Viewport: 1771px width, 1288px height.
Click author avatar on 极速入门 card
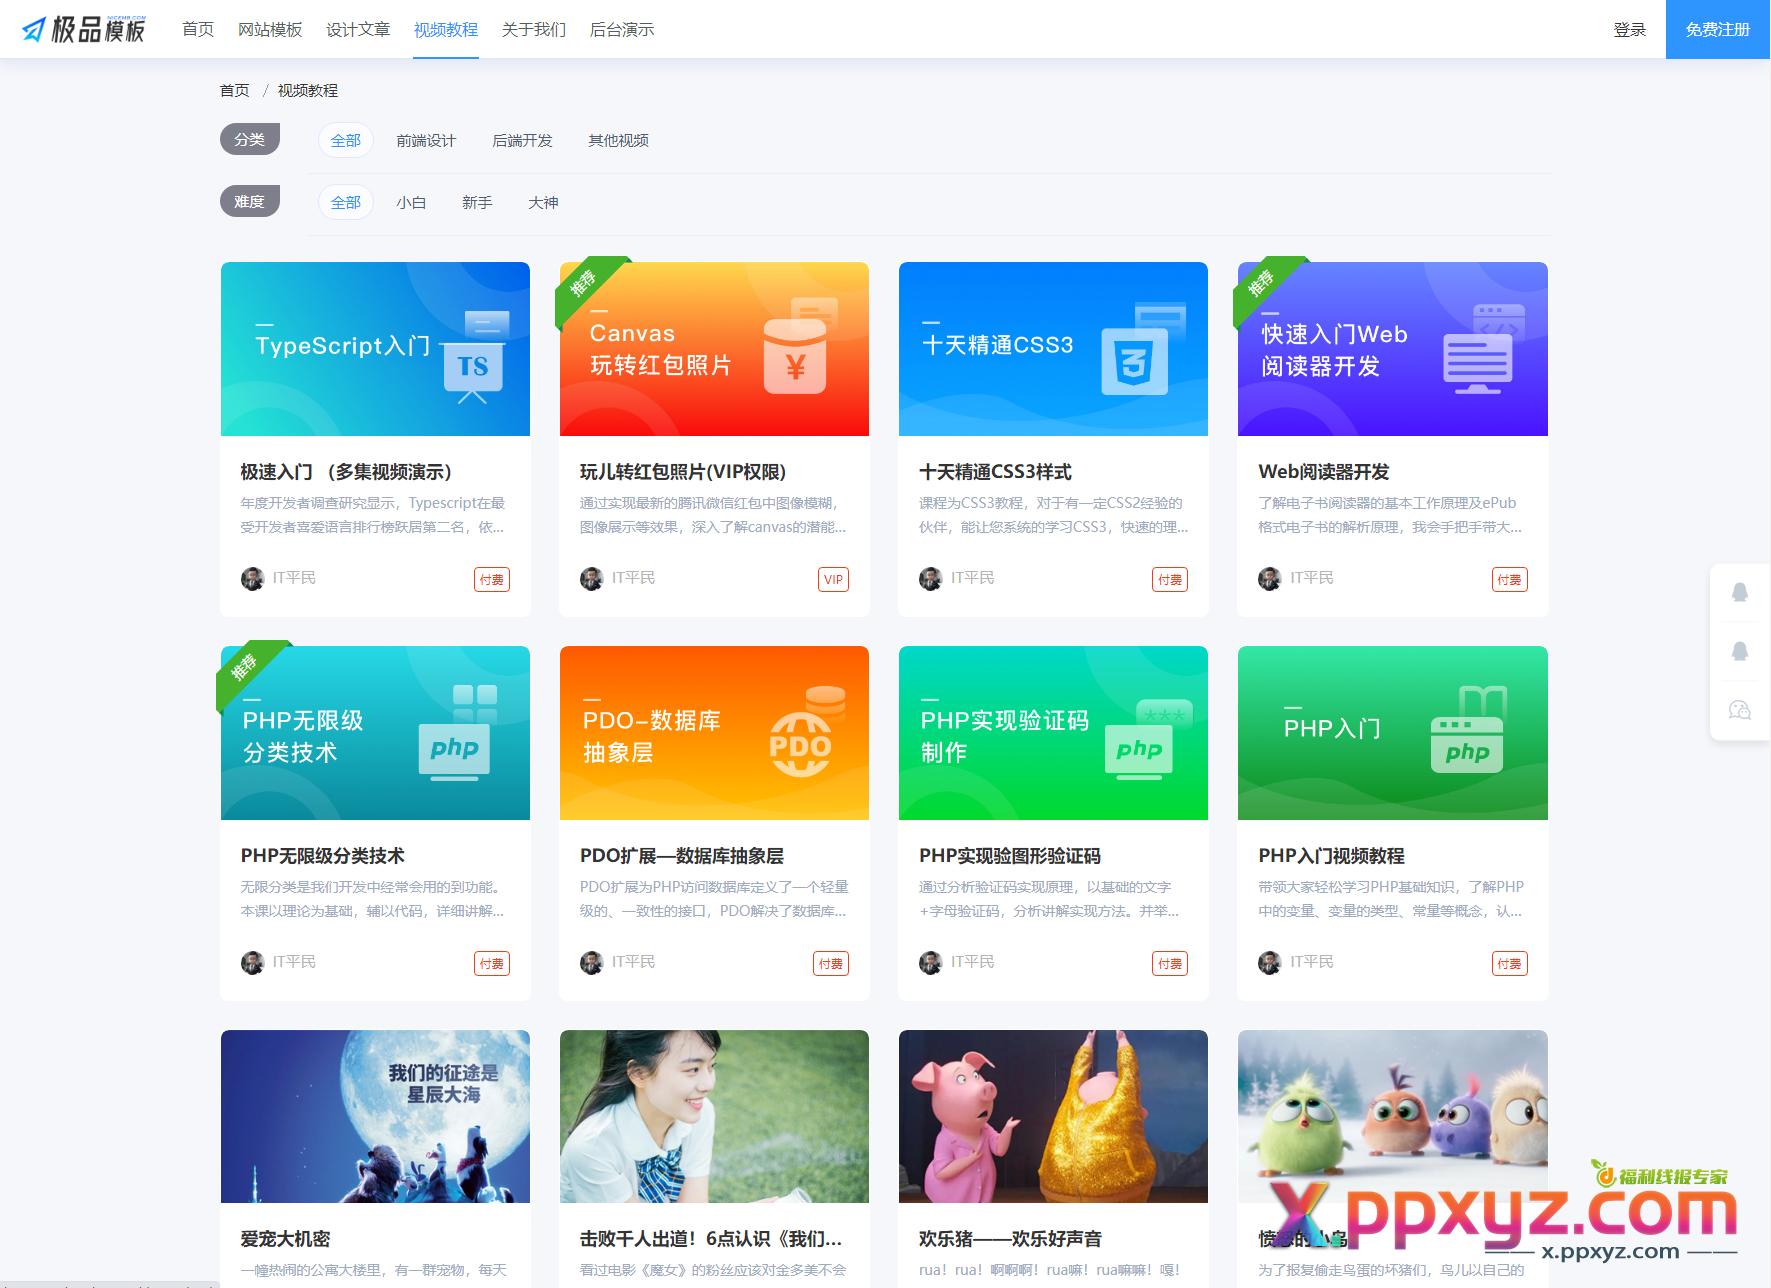click(x=252, y=579)
